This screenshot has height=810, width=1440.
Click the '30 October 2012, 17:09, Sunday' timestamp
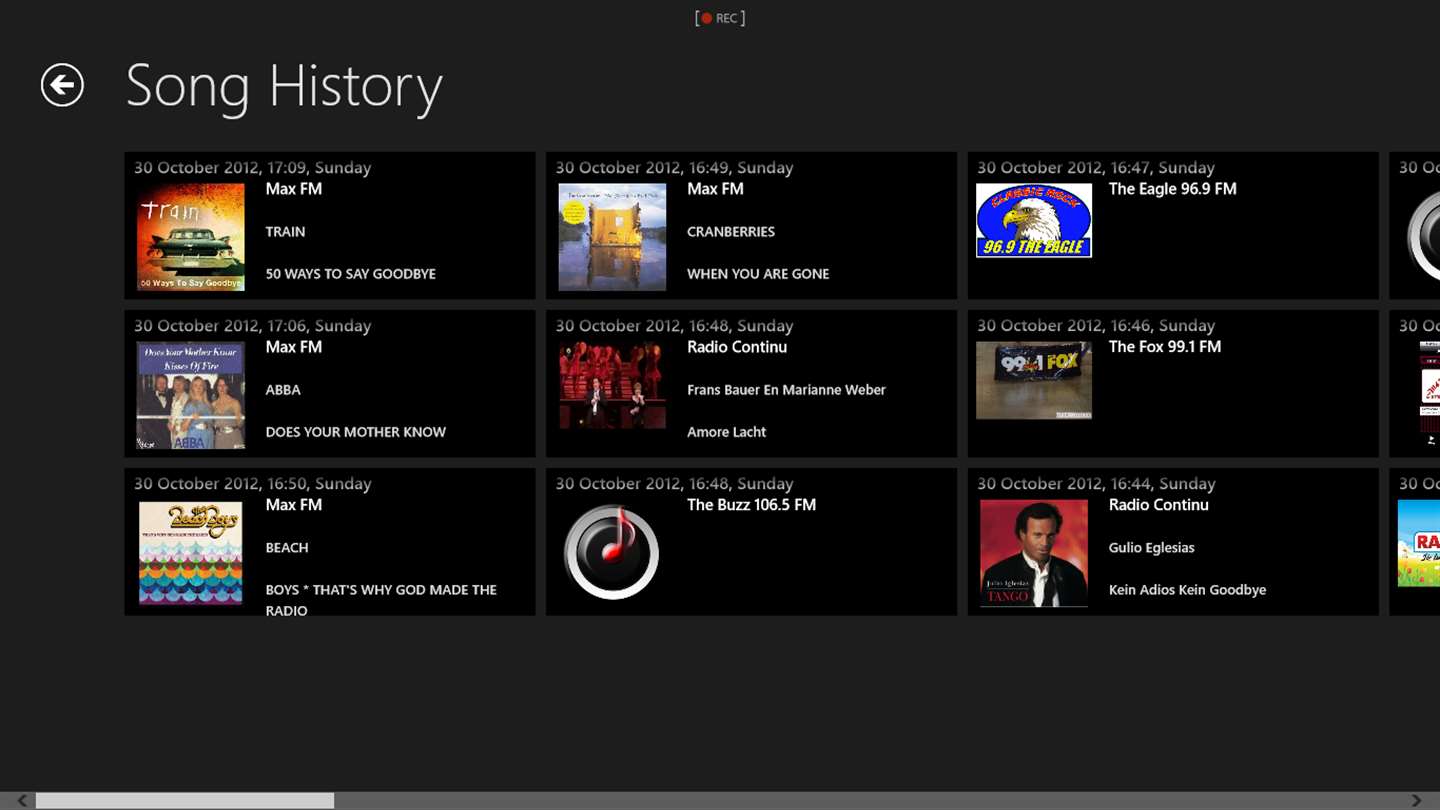pos(253,168)
